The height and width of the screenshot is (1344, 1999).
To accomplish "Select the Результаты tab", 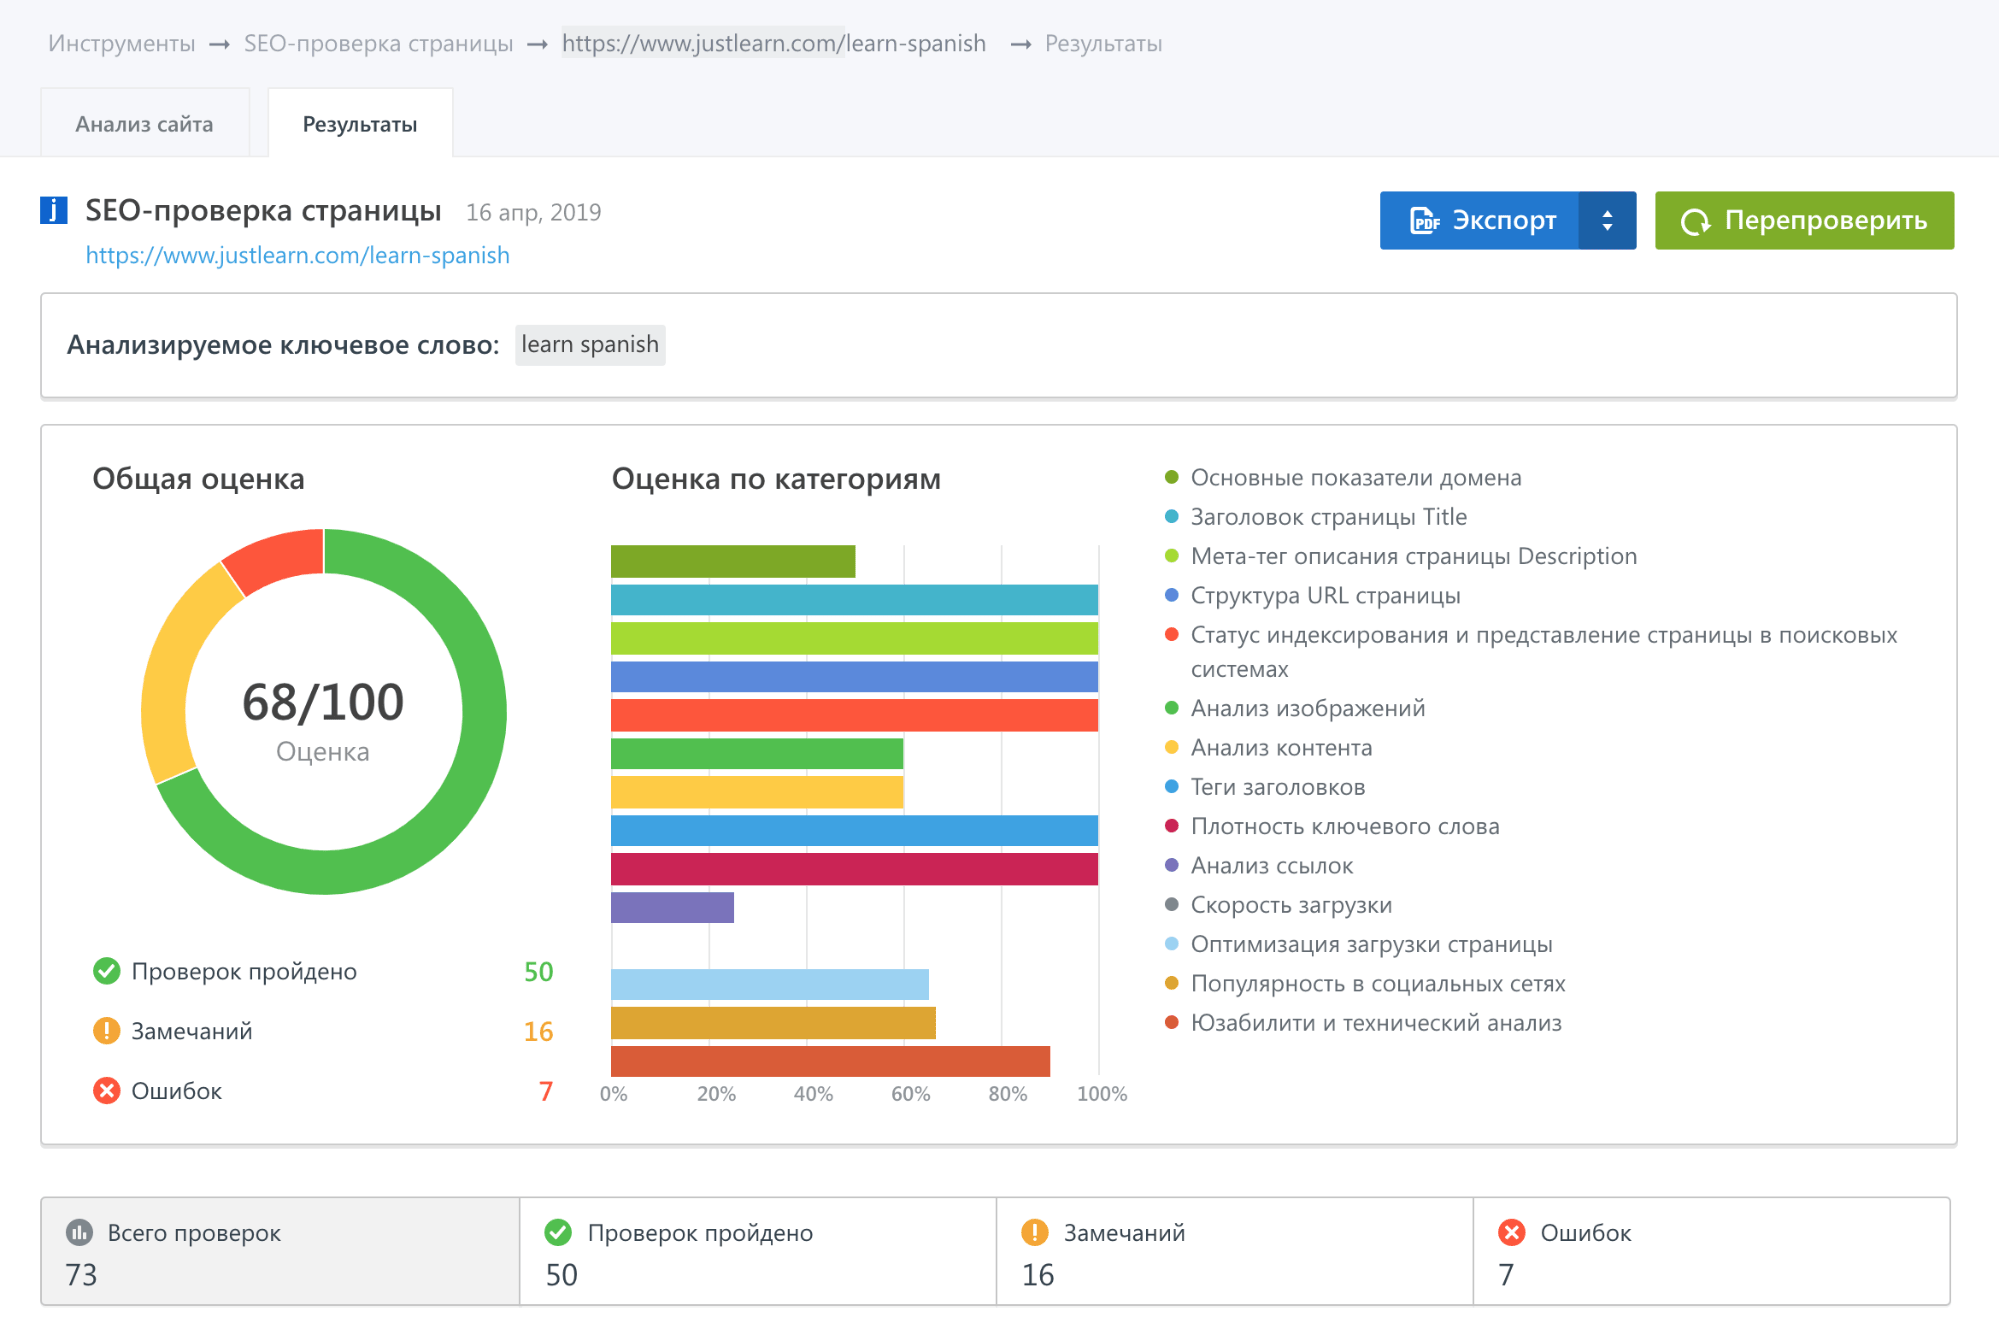I will (360, 124).
